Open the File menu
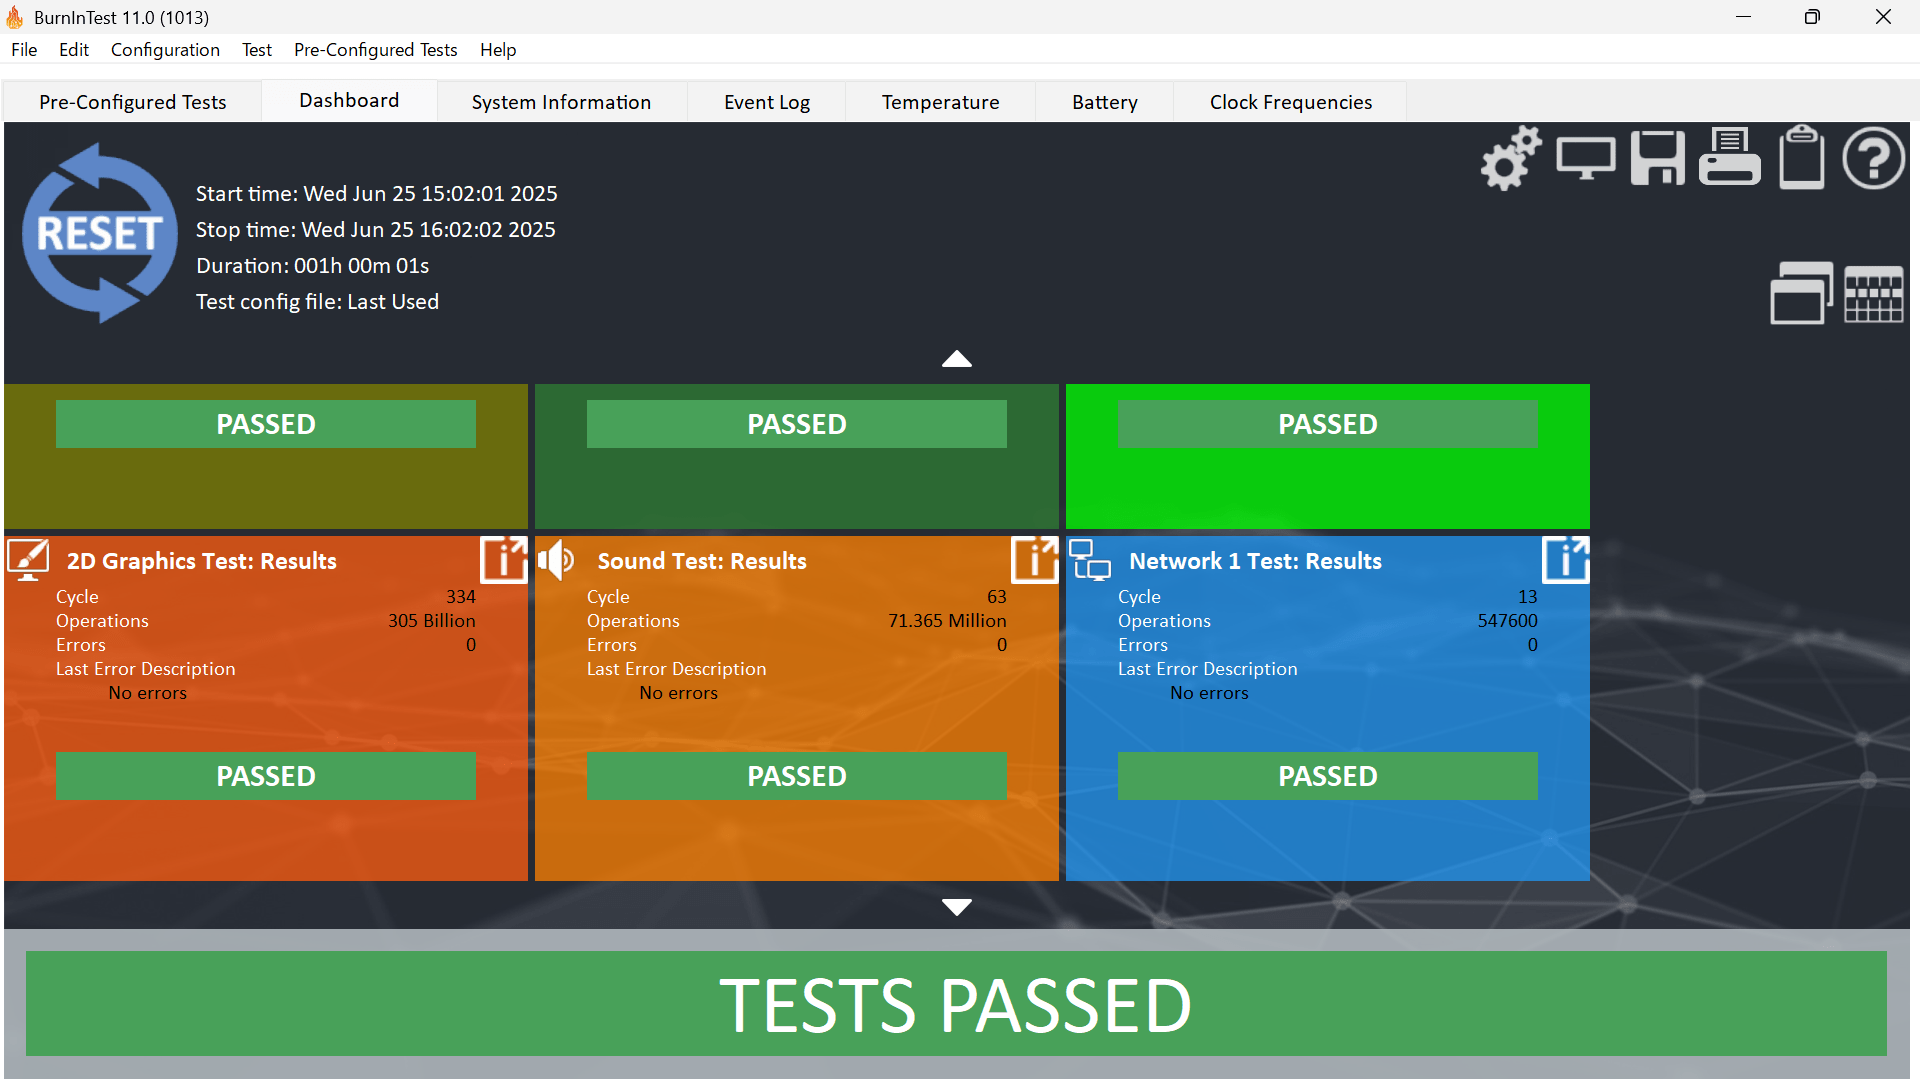1920x1087 pixels. click(24, 50)
